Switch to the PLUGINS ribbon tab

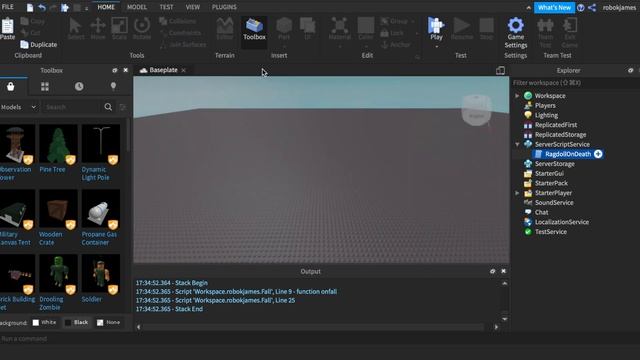(x=224, y=7)
